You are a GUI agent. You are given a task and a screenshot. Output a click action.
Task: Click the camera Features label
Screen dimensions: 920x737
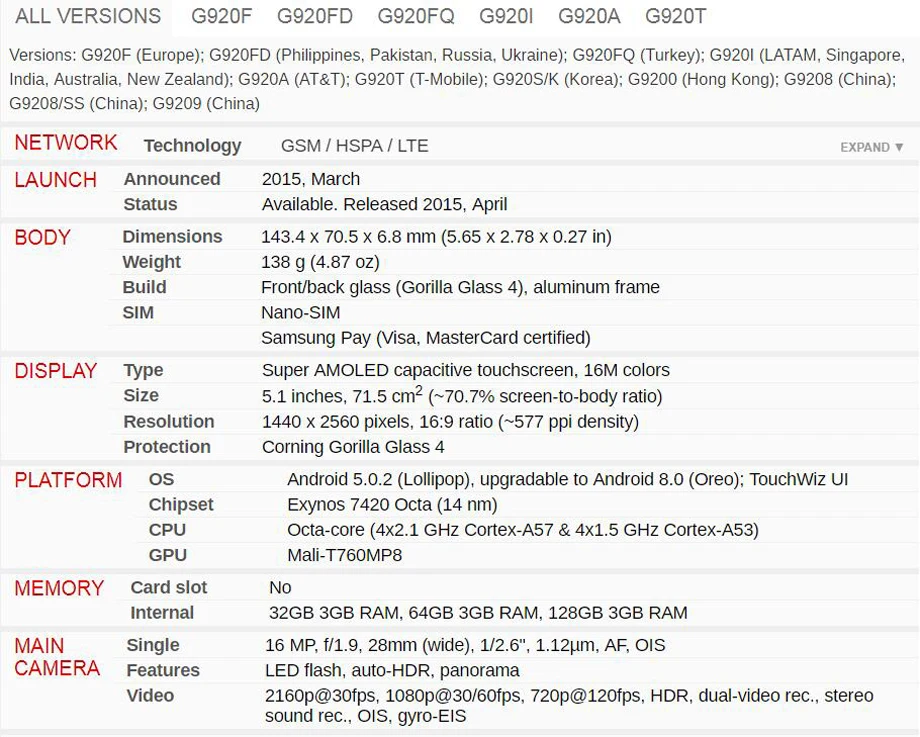point(163,670)
